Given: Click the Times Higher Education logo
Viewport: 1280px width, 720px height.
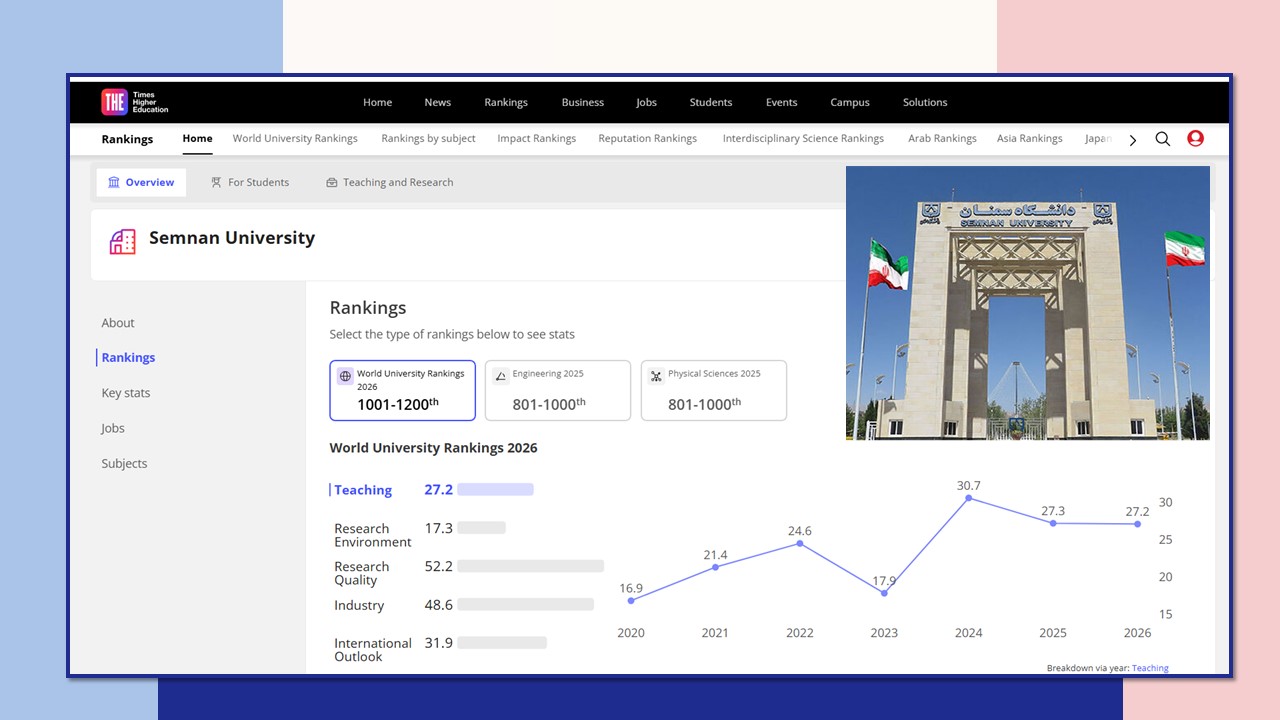Looking at the screenshot, I should tap(134, 102).
